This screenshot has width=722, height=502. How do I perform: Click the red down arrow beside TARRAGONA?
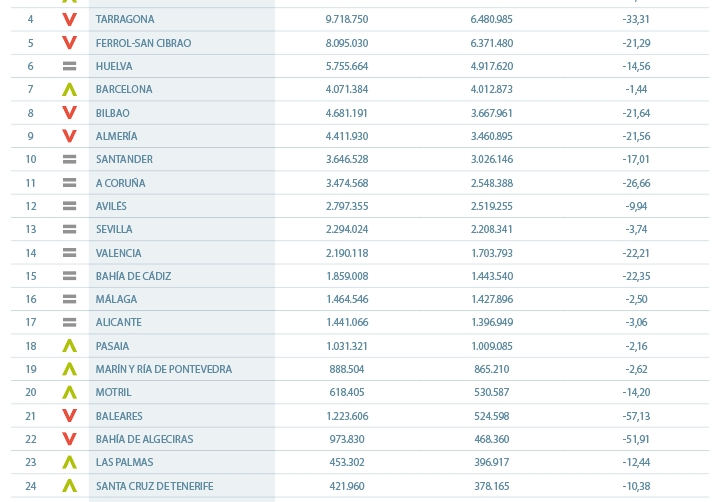[70, 19]
